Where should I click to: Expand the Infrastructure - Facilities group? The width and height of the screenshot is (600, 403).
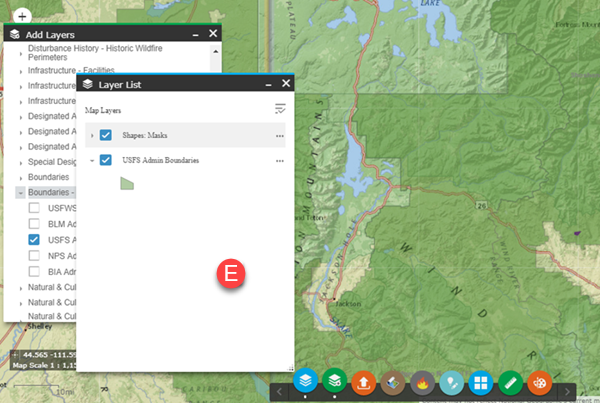[21, 72]
